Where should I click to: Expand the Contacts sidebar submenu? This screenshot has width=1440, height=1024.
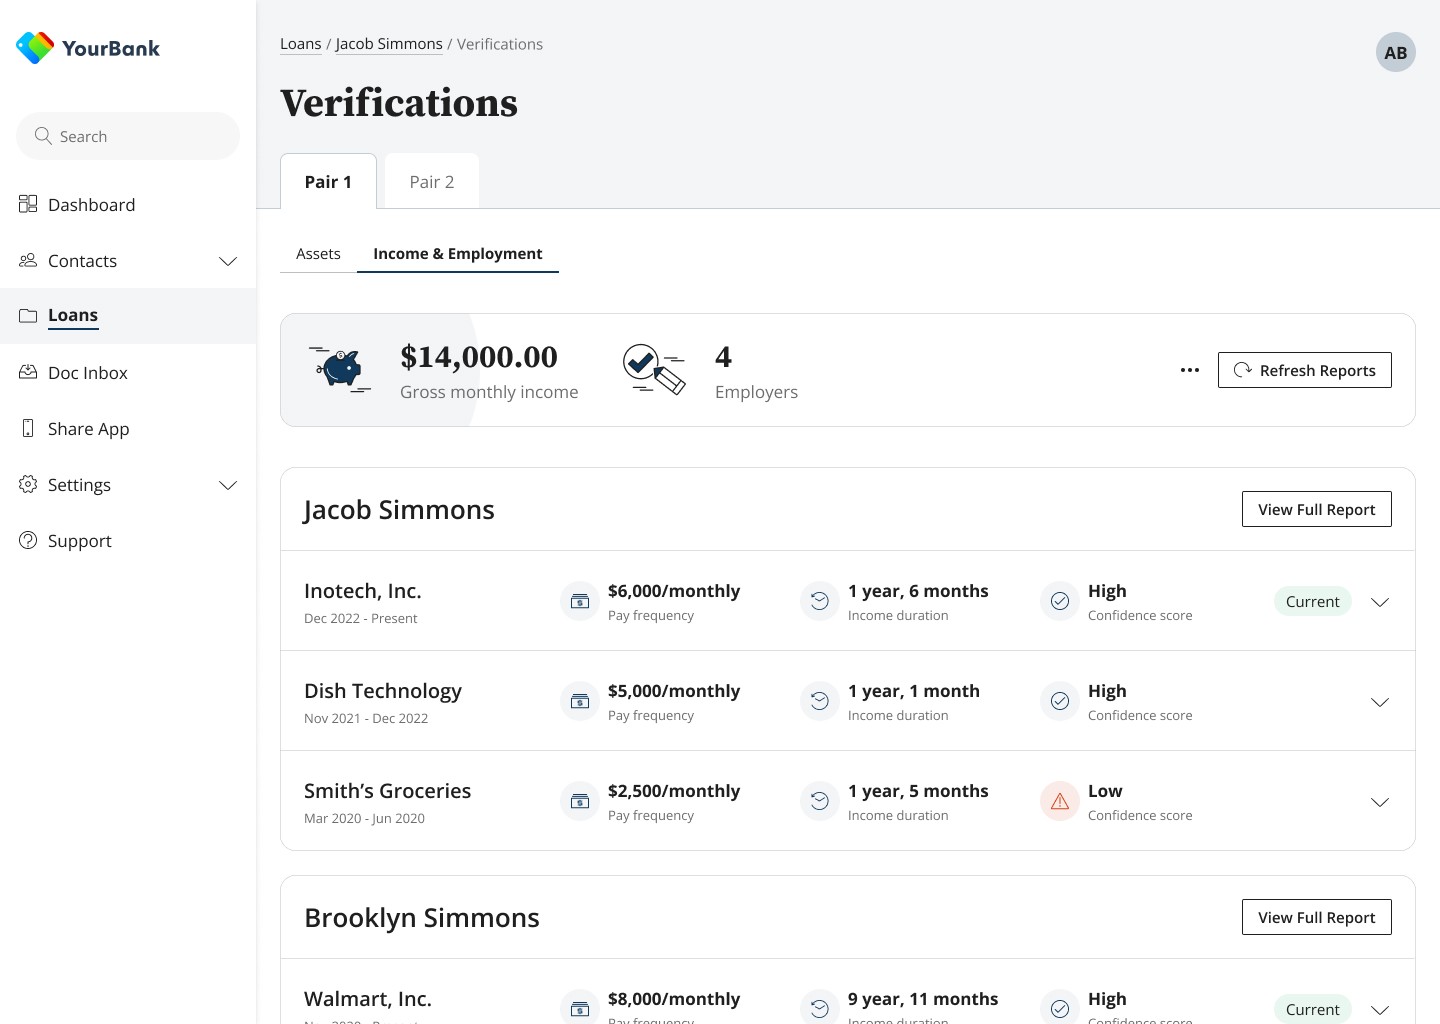pos(228,261)
